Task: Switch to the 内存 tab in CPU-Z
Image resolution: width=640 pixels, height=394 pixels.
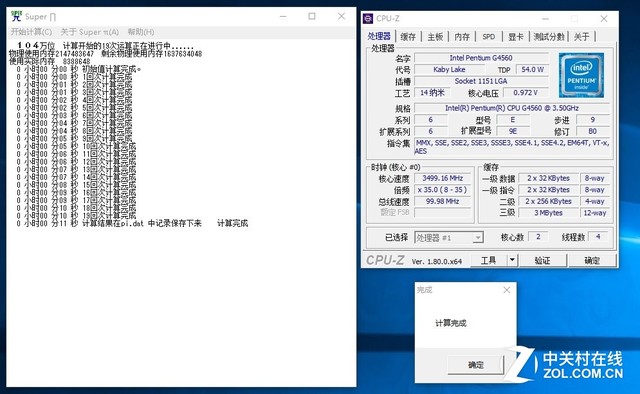Action: 462,37
